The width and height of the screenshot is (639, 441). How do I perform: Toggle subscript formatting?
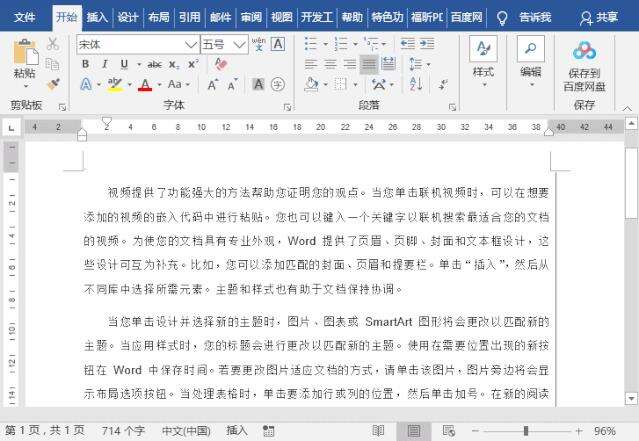click(174, 64)
